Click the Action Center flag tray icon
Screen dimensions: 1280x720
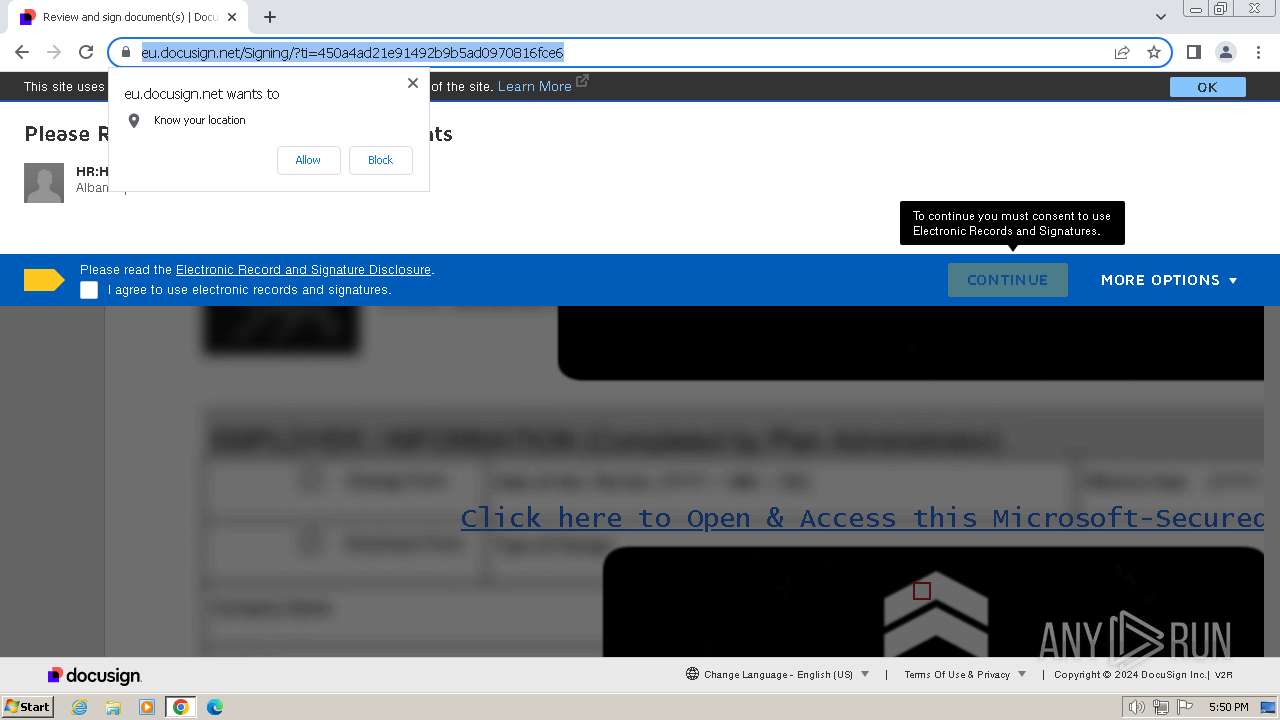1185,707
